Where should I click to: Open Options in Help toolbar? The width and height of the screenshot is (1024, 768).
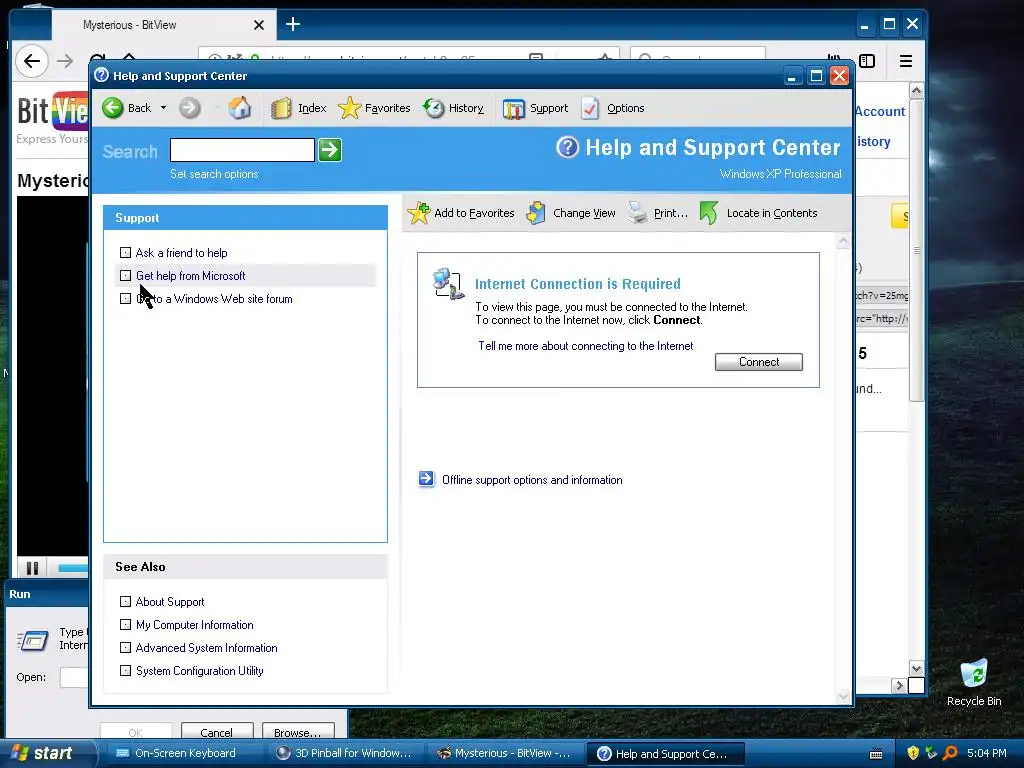(x=613, y=108)
